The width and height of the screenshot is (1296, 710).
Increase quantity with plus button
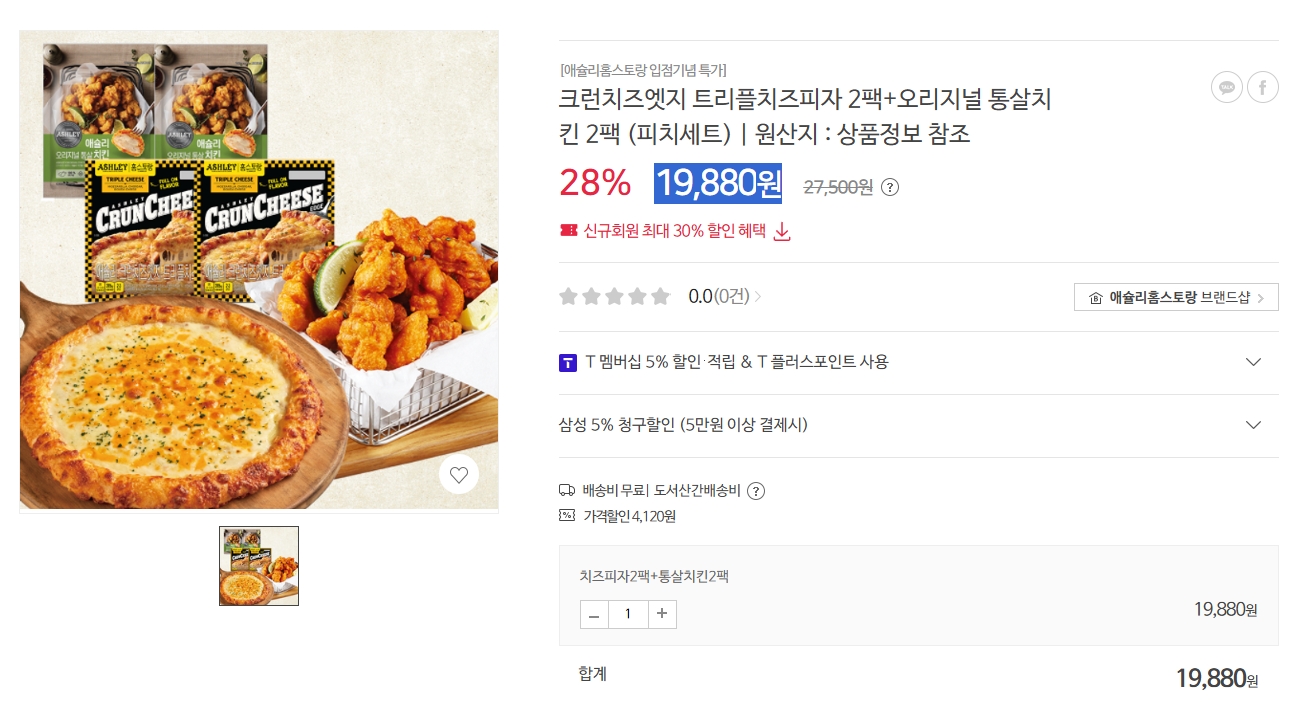(x=662, y=614)
